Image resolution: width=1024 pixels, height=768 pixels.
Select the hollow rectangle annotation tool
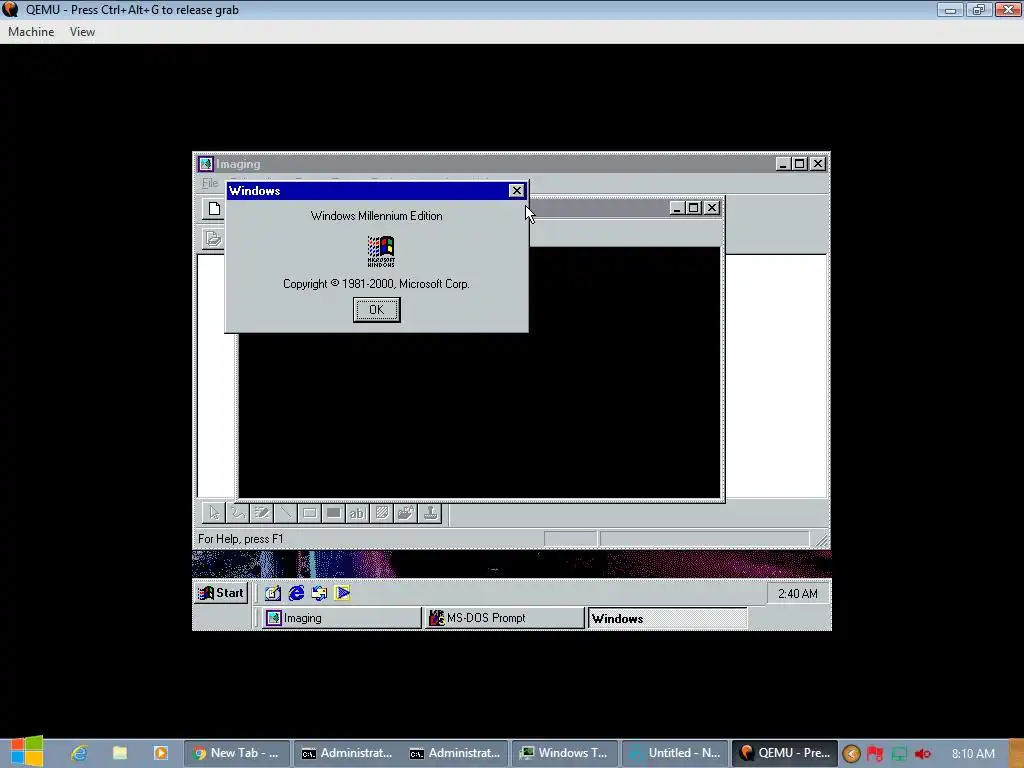click(x=310, y=513)
